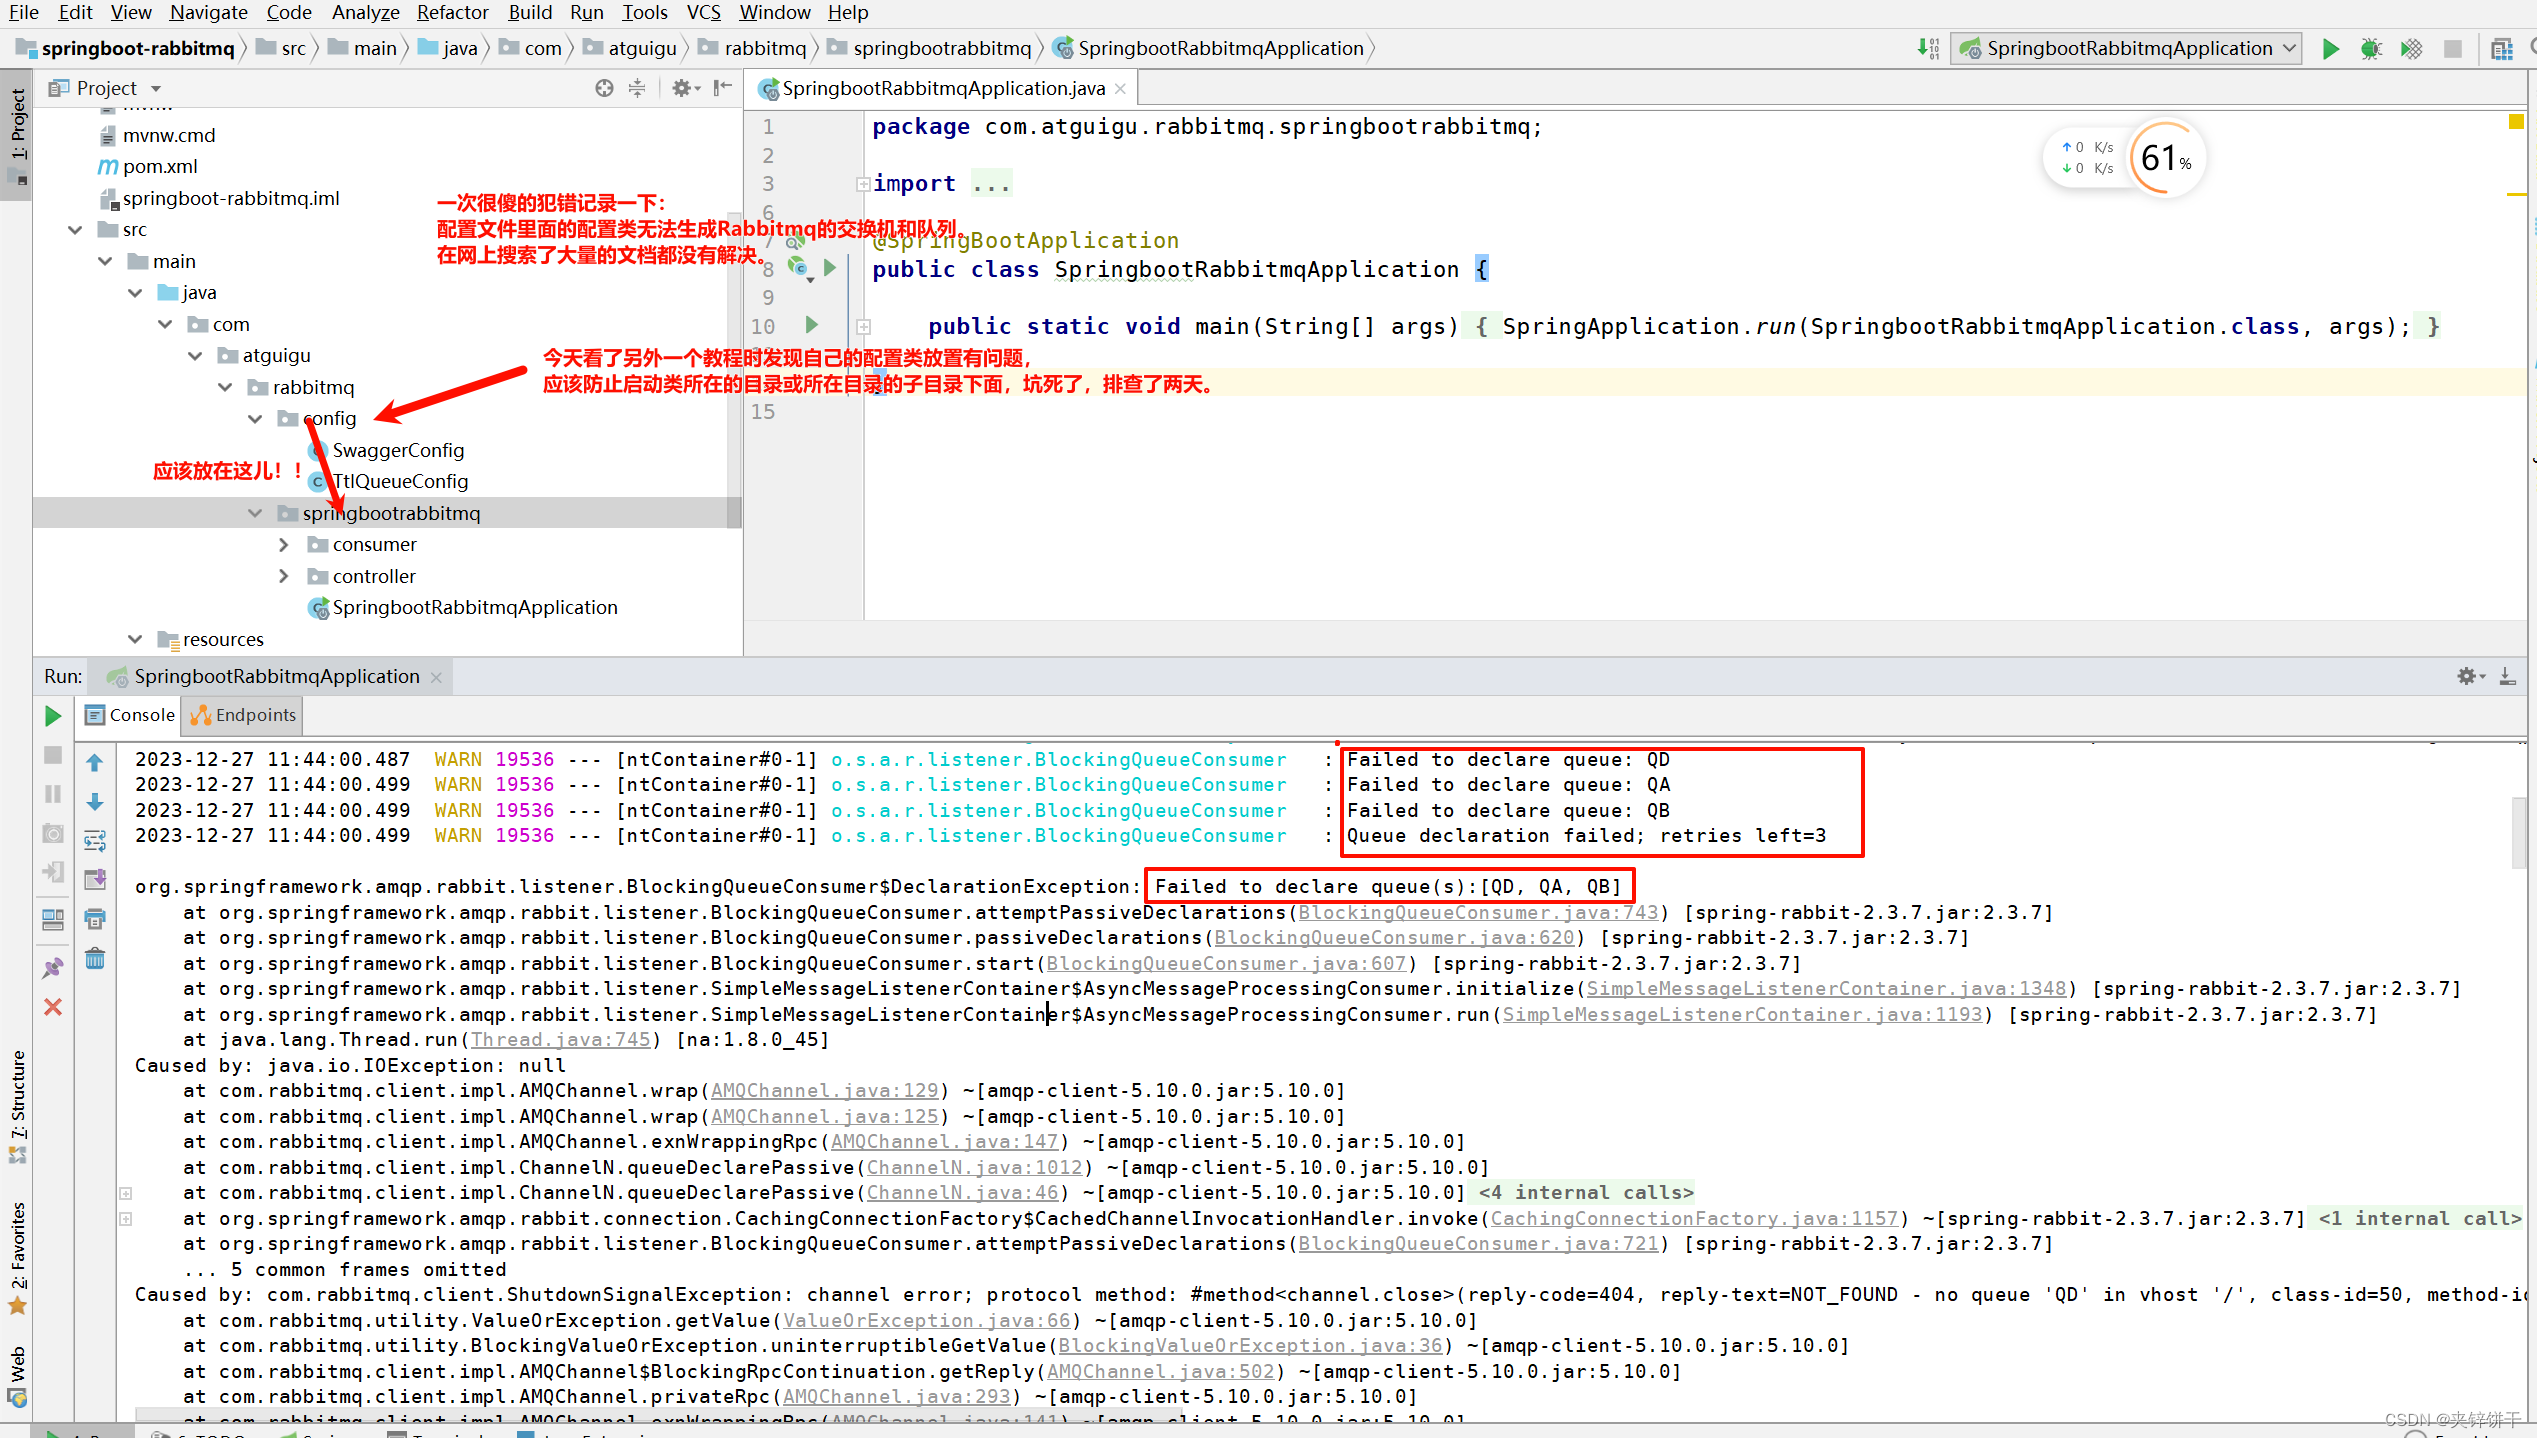
Task: Toggle Use Soft Wraps in the console
Action: pyautogui.click(x=95, y=841)
